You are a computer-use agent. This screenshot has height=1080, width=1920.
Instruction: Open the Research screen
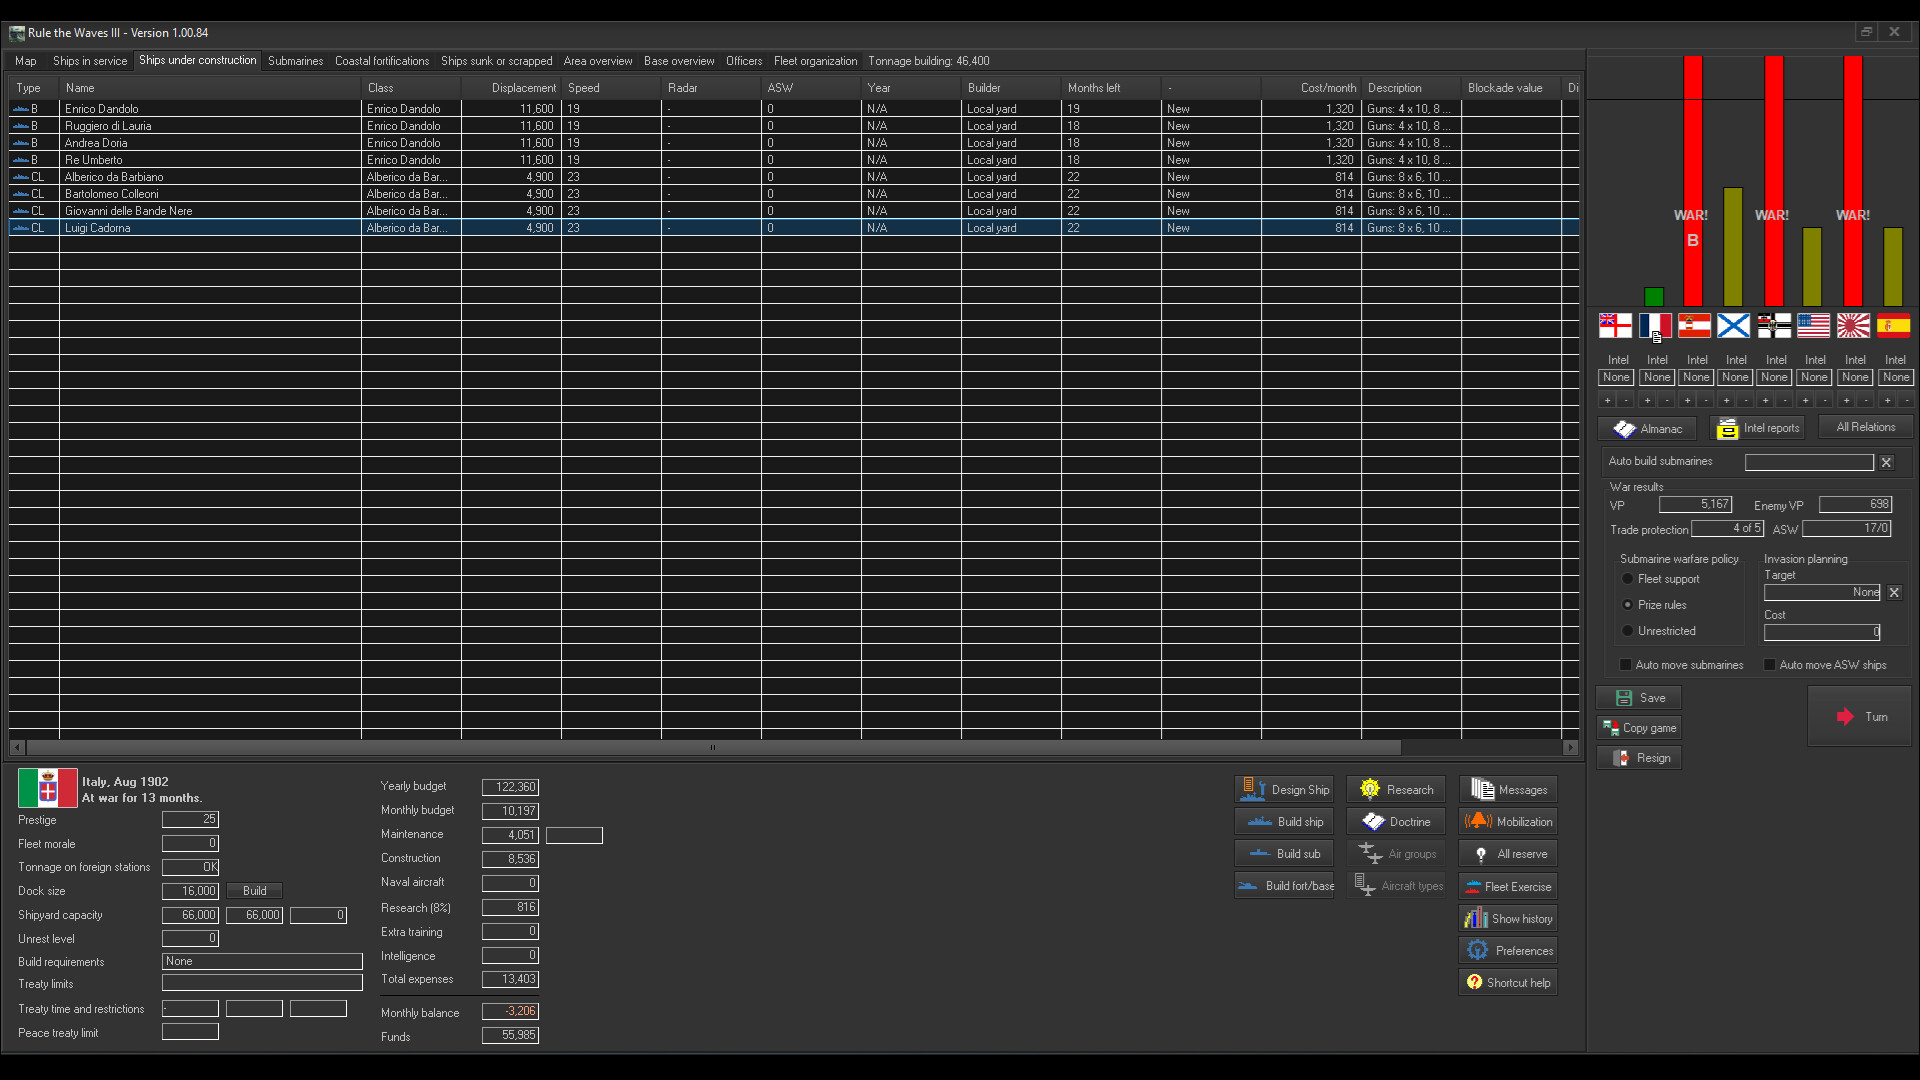click(x=1395, y=789)
